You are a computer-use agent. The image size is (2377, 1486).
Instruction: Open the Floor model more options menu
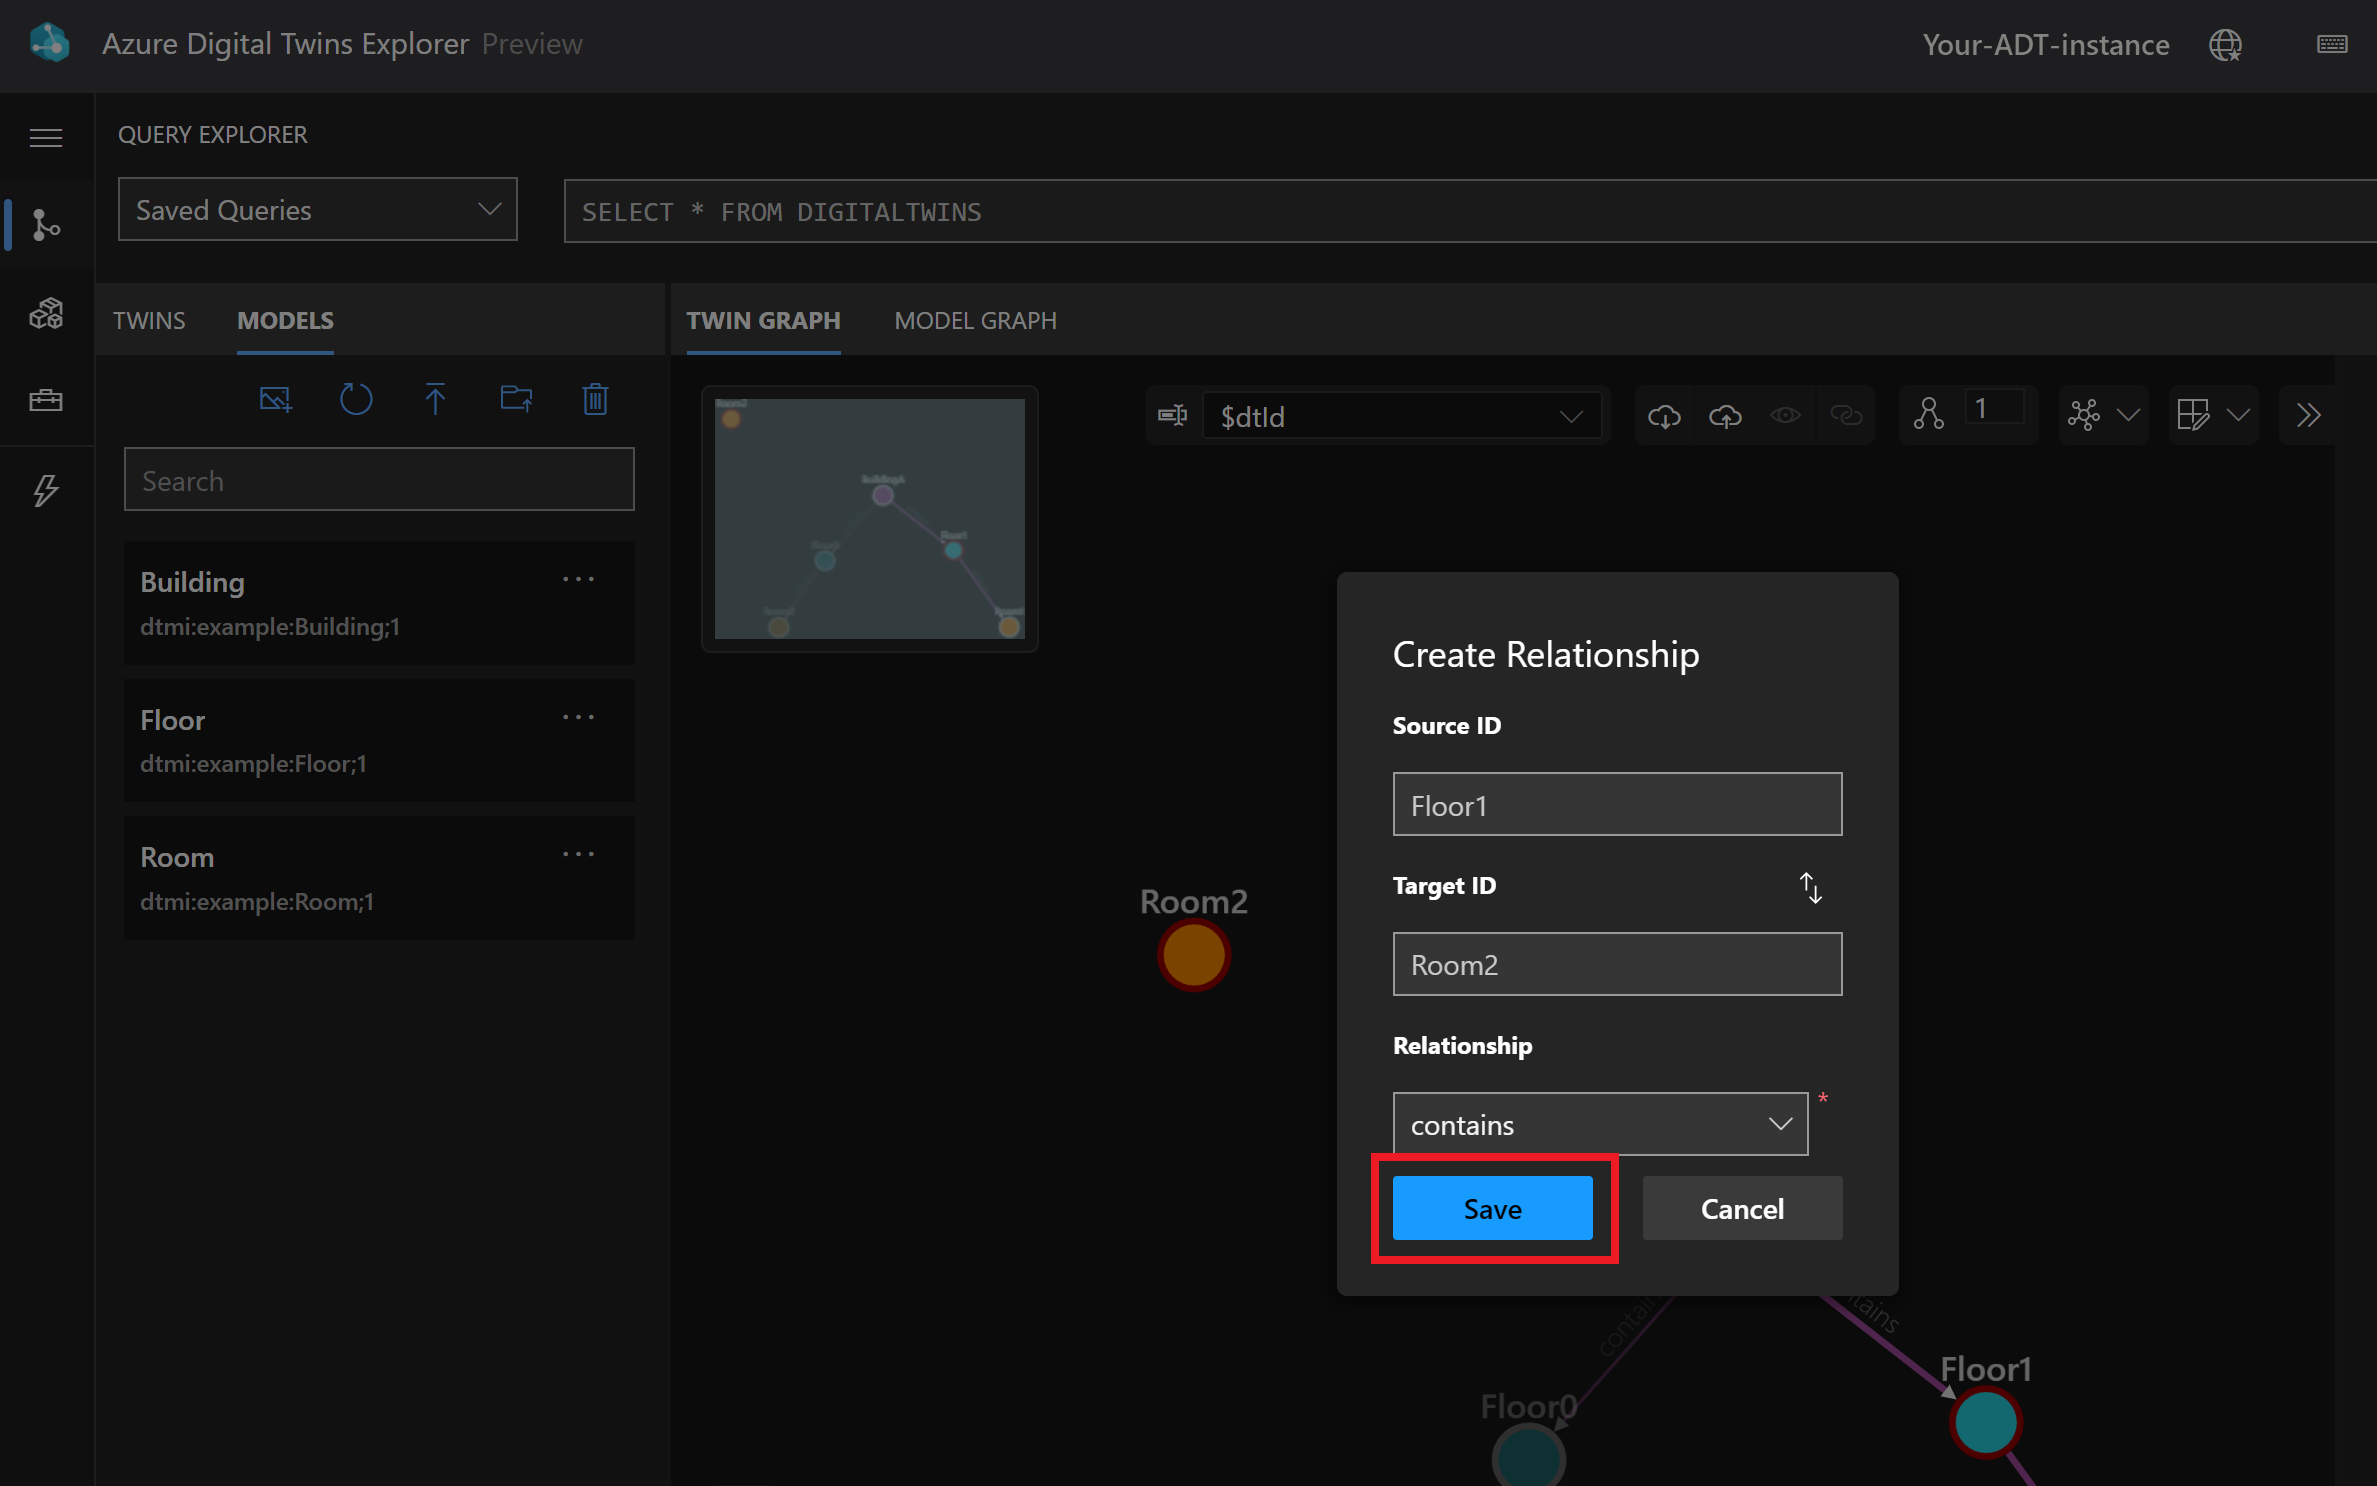(578, 718)
